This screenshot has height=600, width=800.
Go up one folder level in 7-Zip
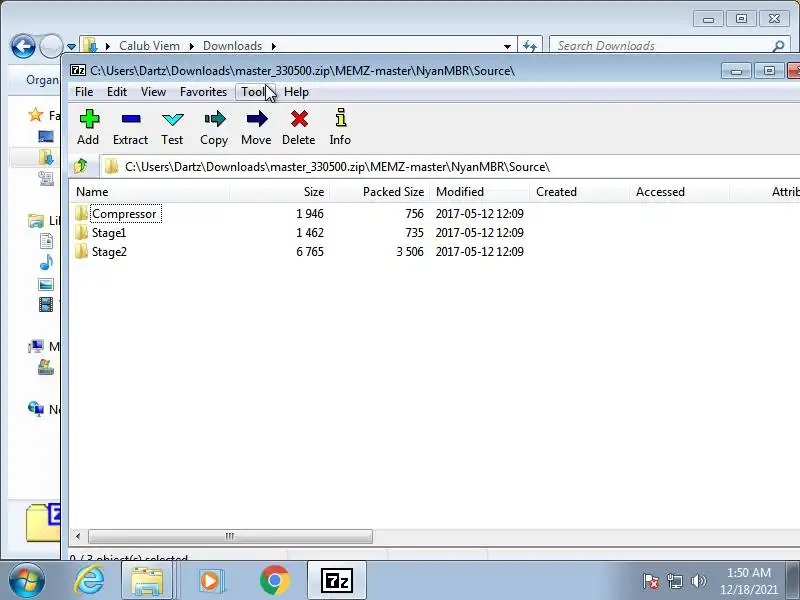(x=81, y=166)
